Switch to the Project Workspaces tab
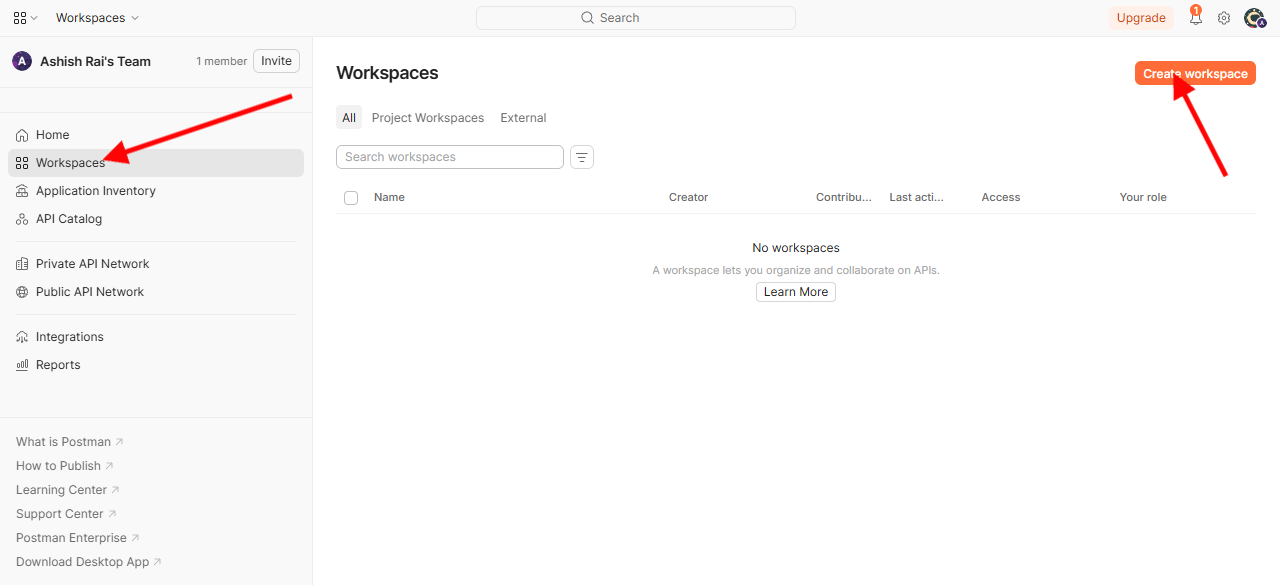1280x585 pixels. click(x=428, y=118)
